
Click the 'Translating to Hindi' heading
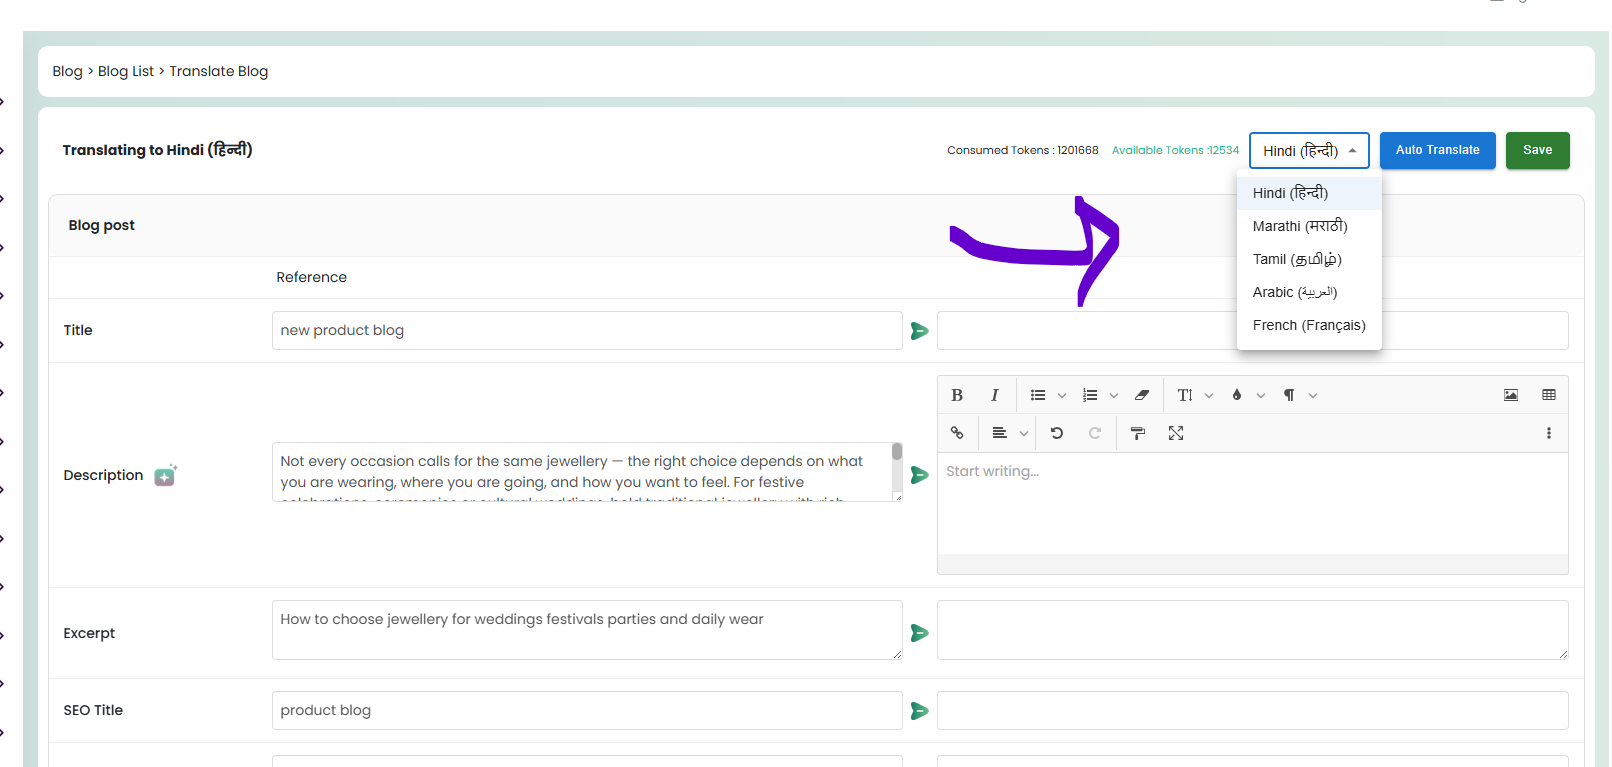(157, 149)
